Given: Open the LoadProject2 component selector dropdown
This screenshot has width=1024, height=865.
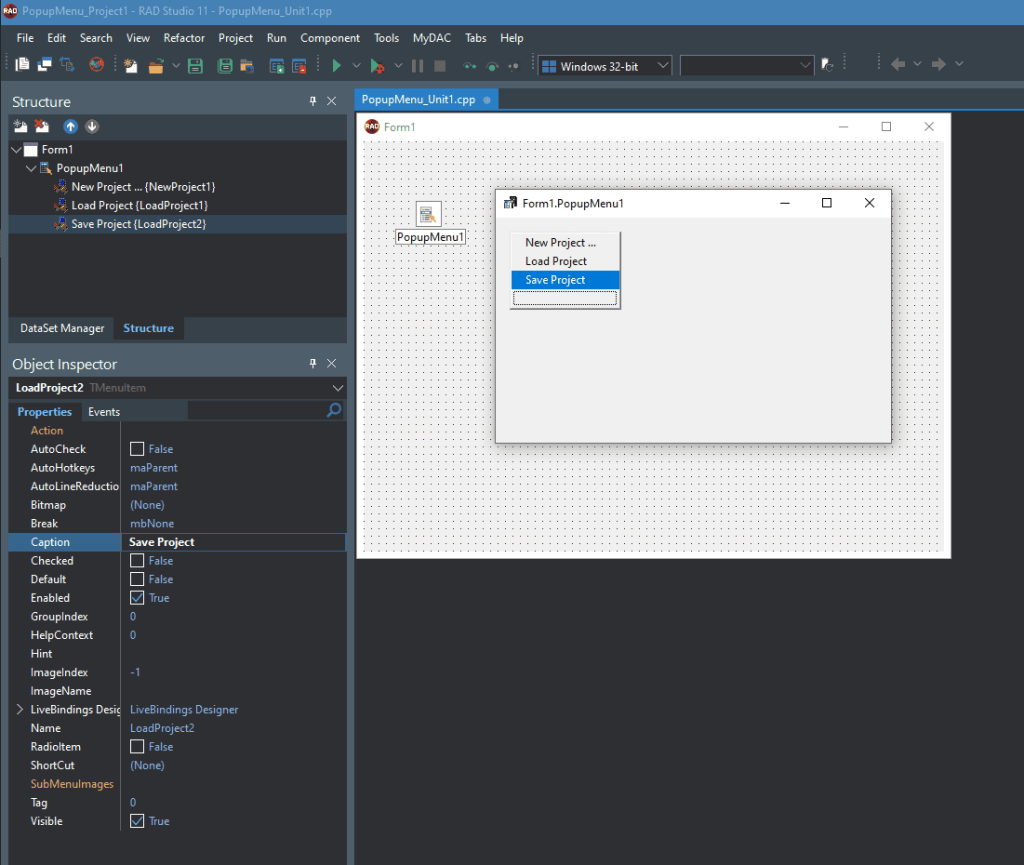Looking at the screenshot, I should (338, 388).
